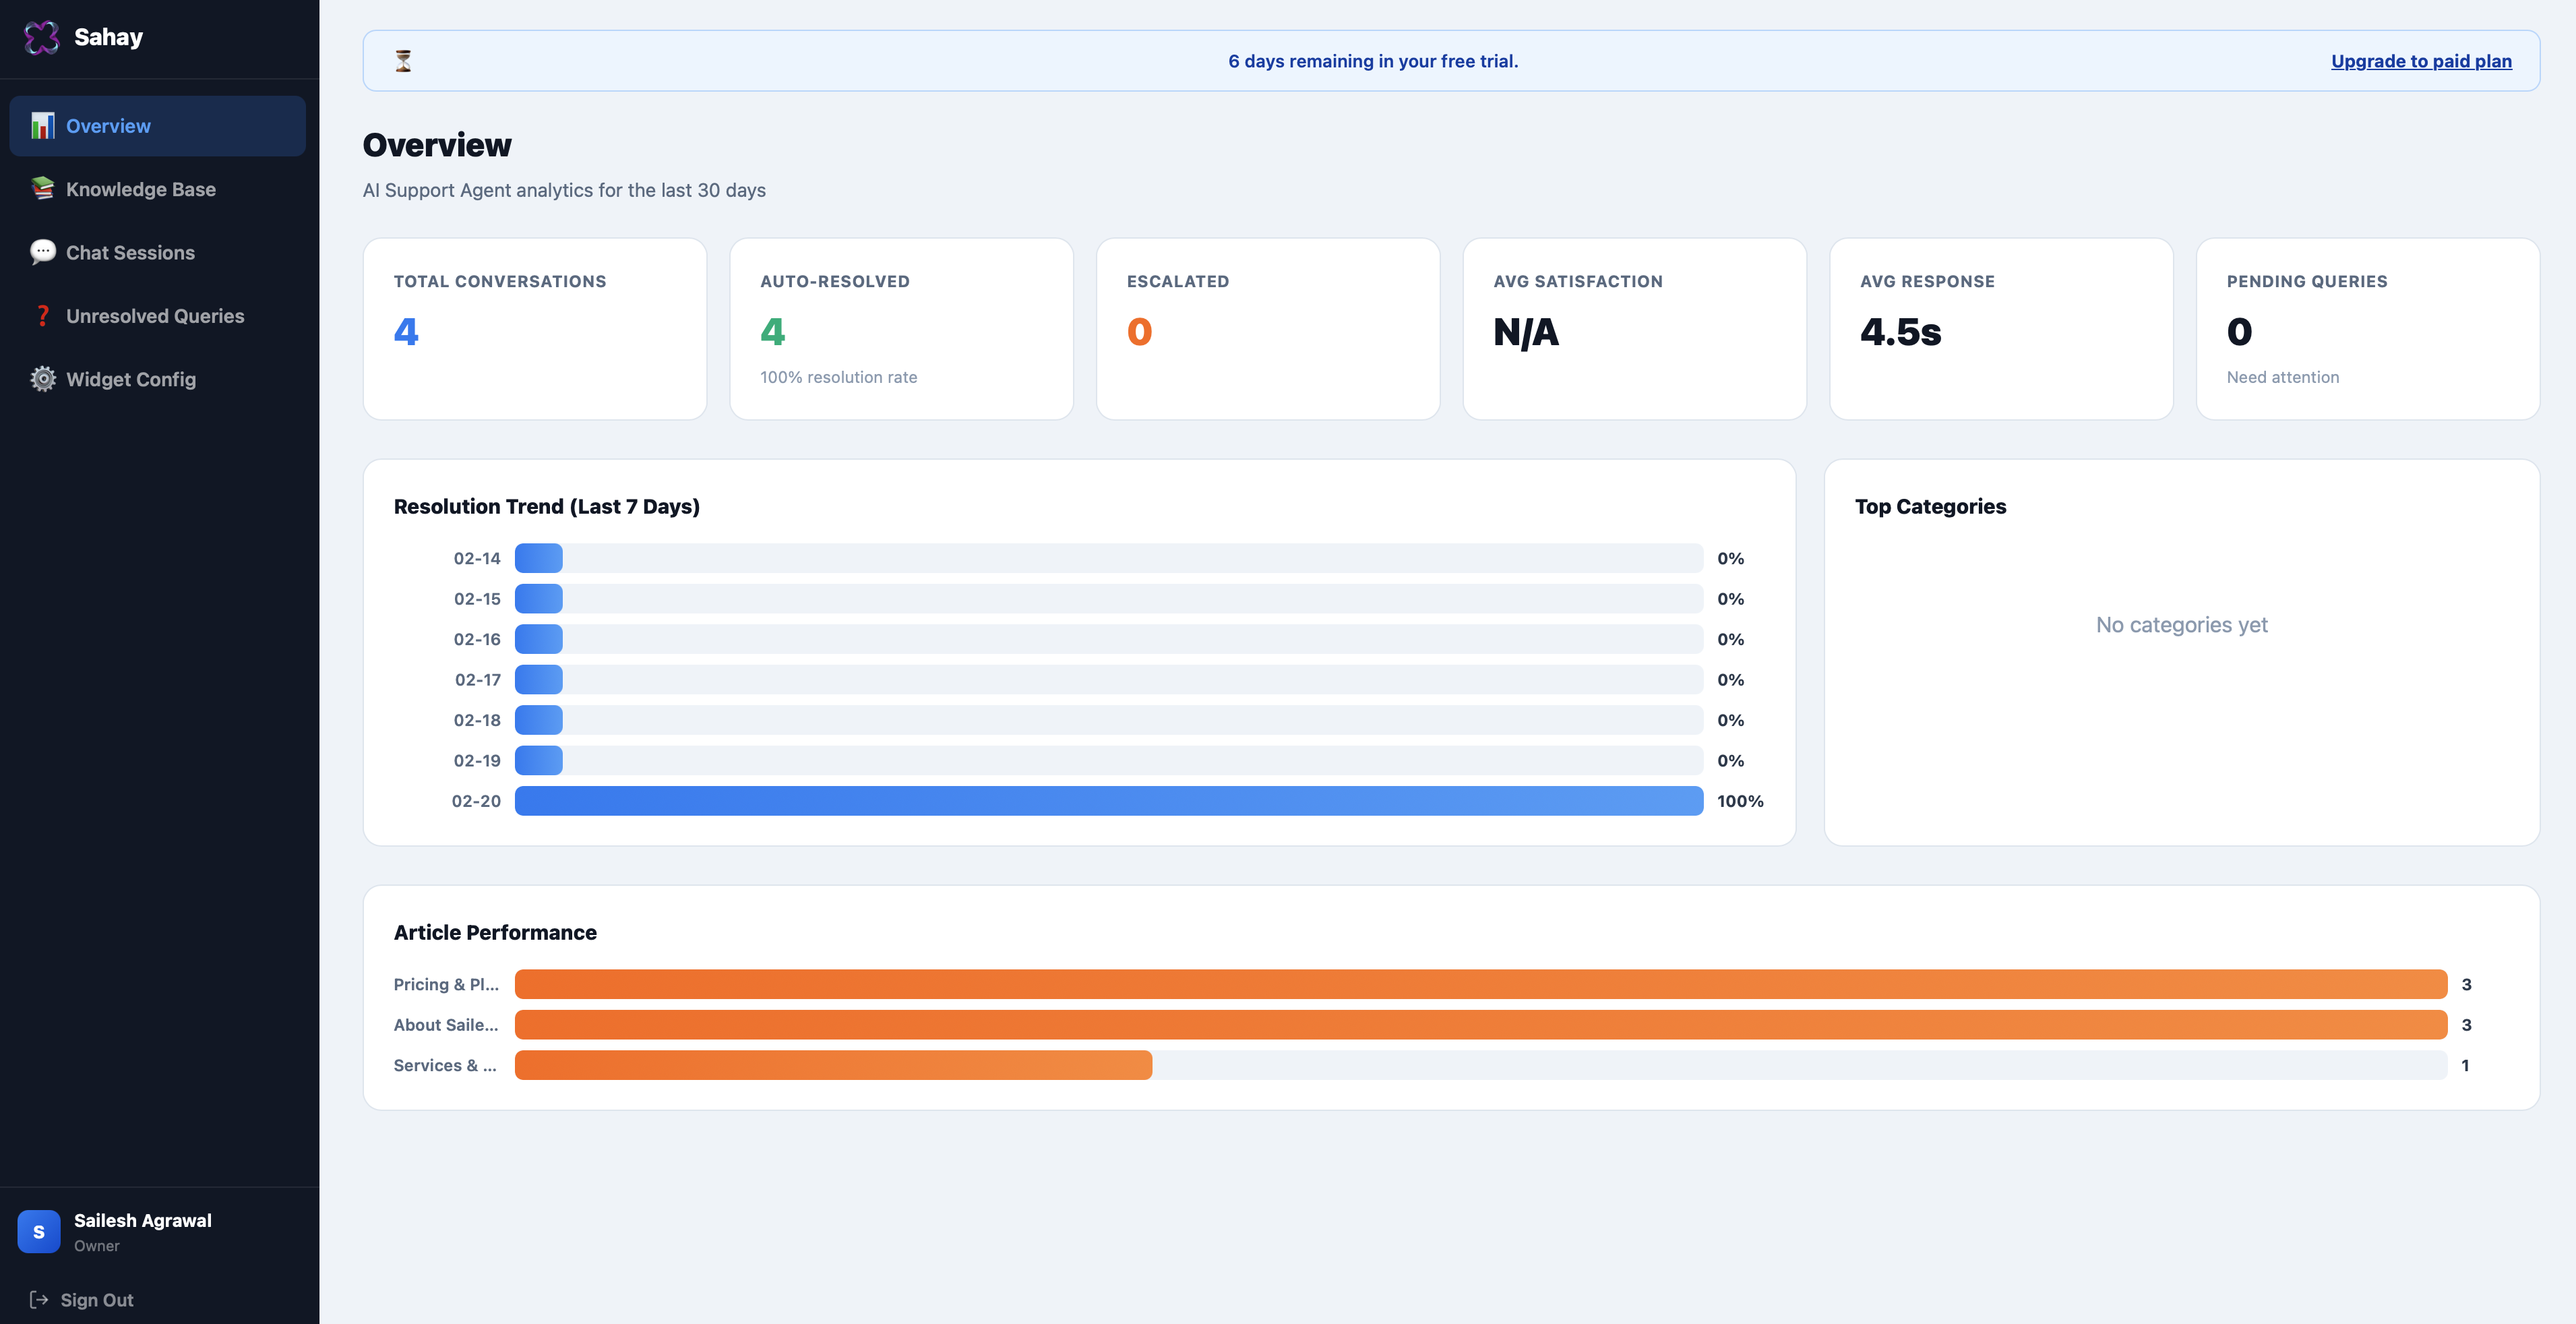Open the Upgrade to paid plan link
This screenshot has height=1324, width=2576.
pos(2421,60)
